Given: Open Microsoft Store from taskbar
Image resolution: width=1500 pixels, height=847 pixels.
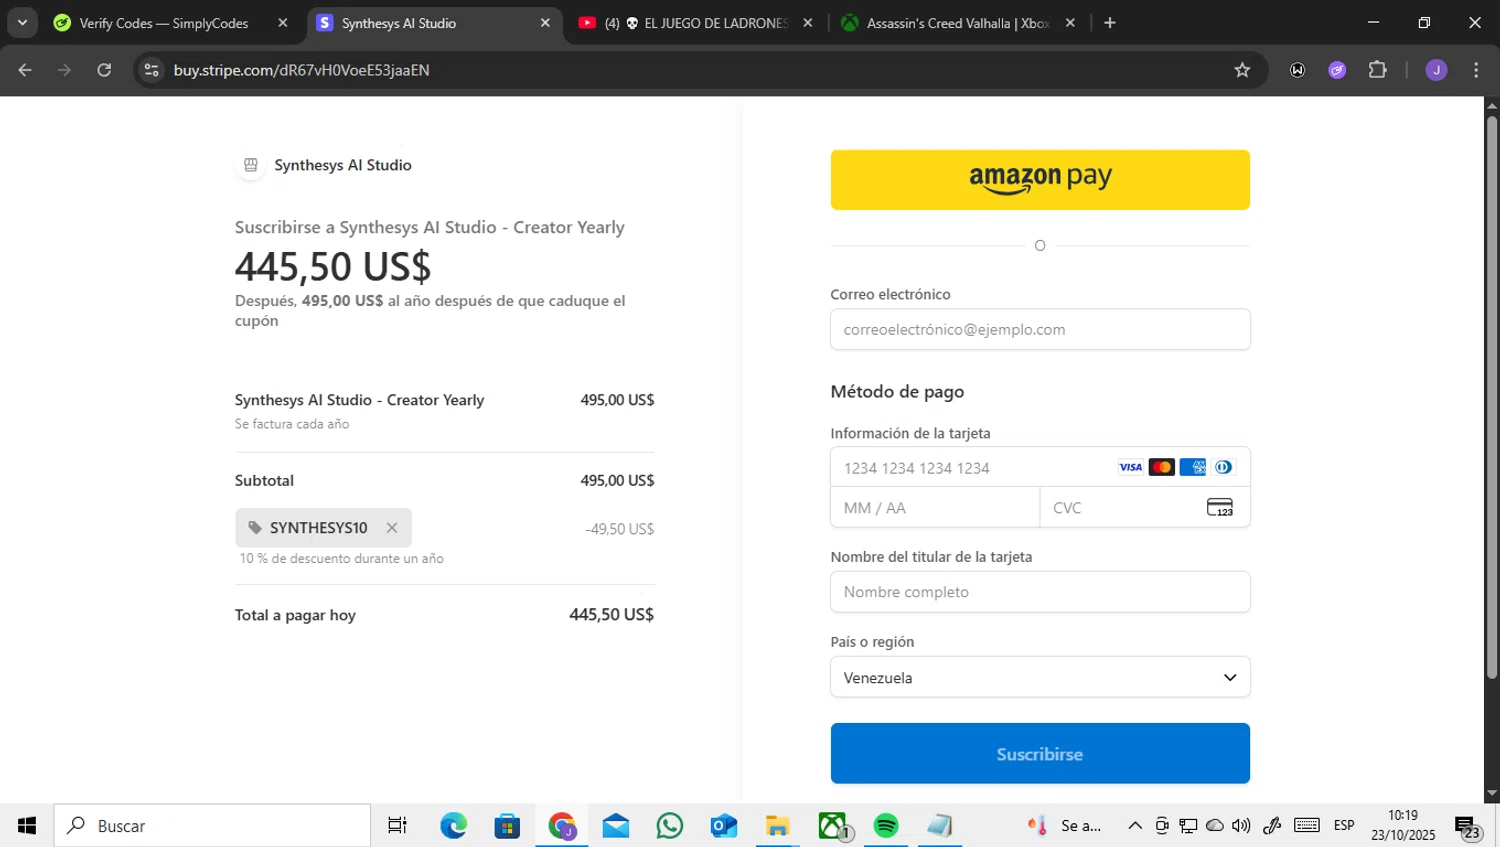Looking at the screenshot, I should 507,826.
